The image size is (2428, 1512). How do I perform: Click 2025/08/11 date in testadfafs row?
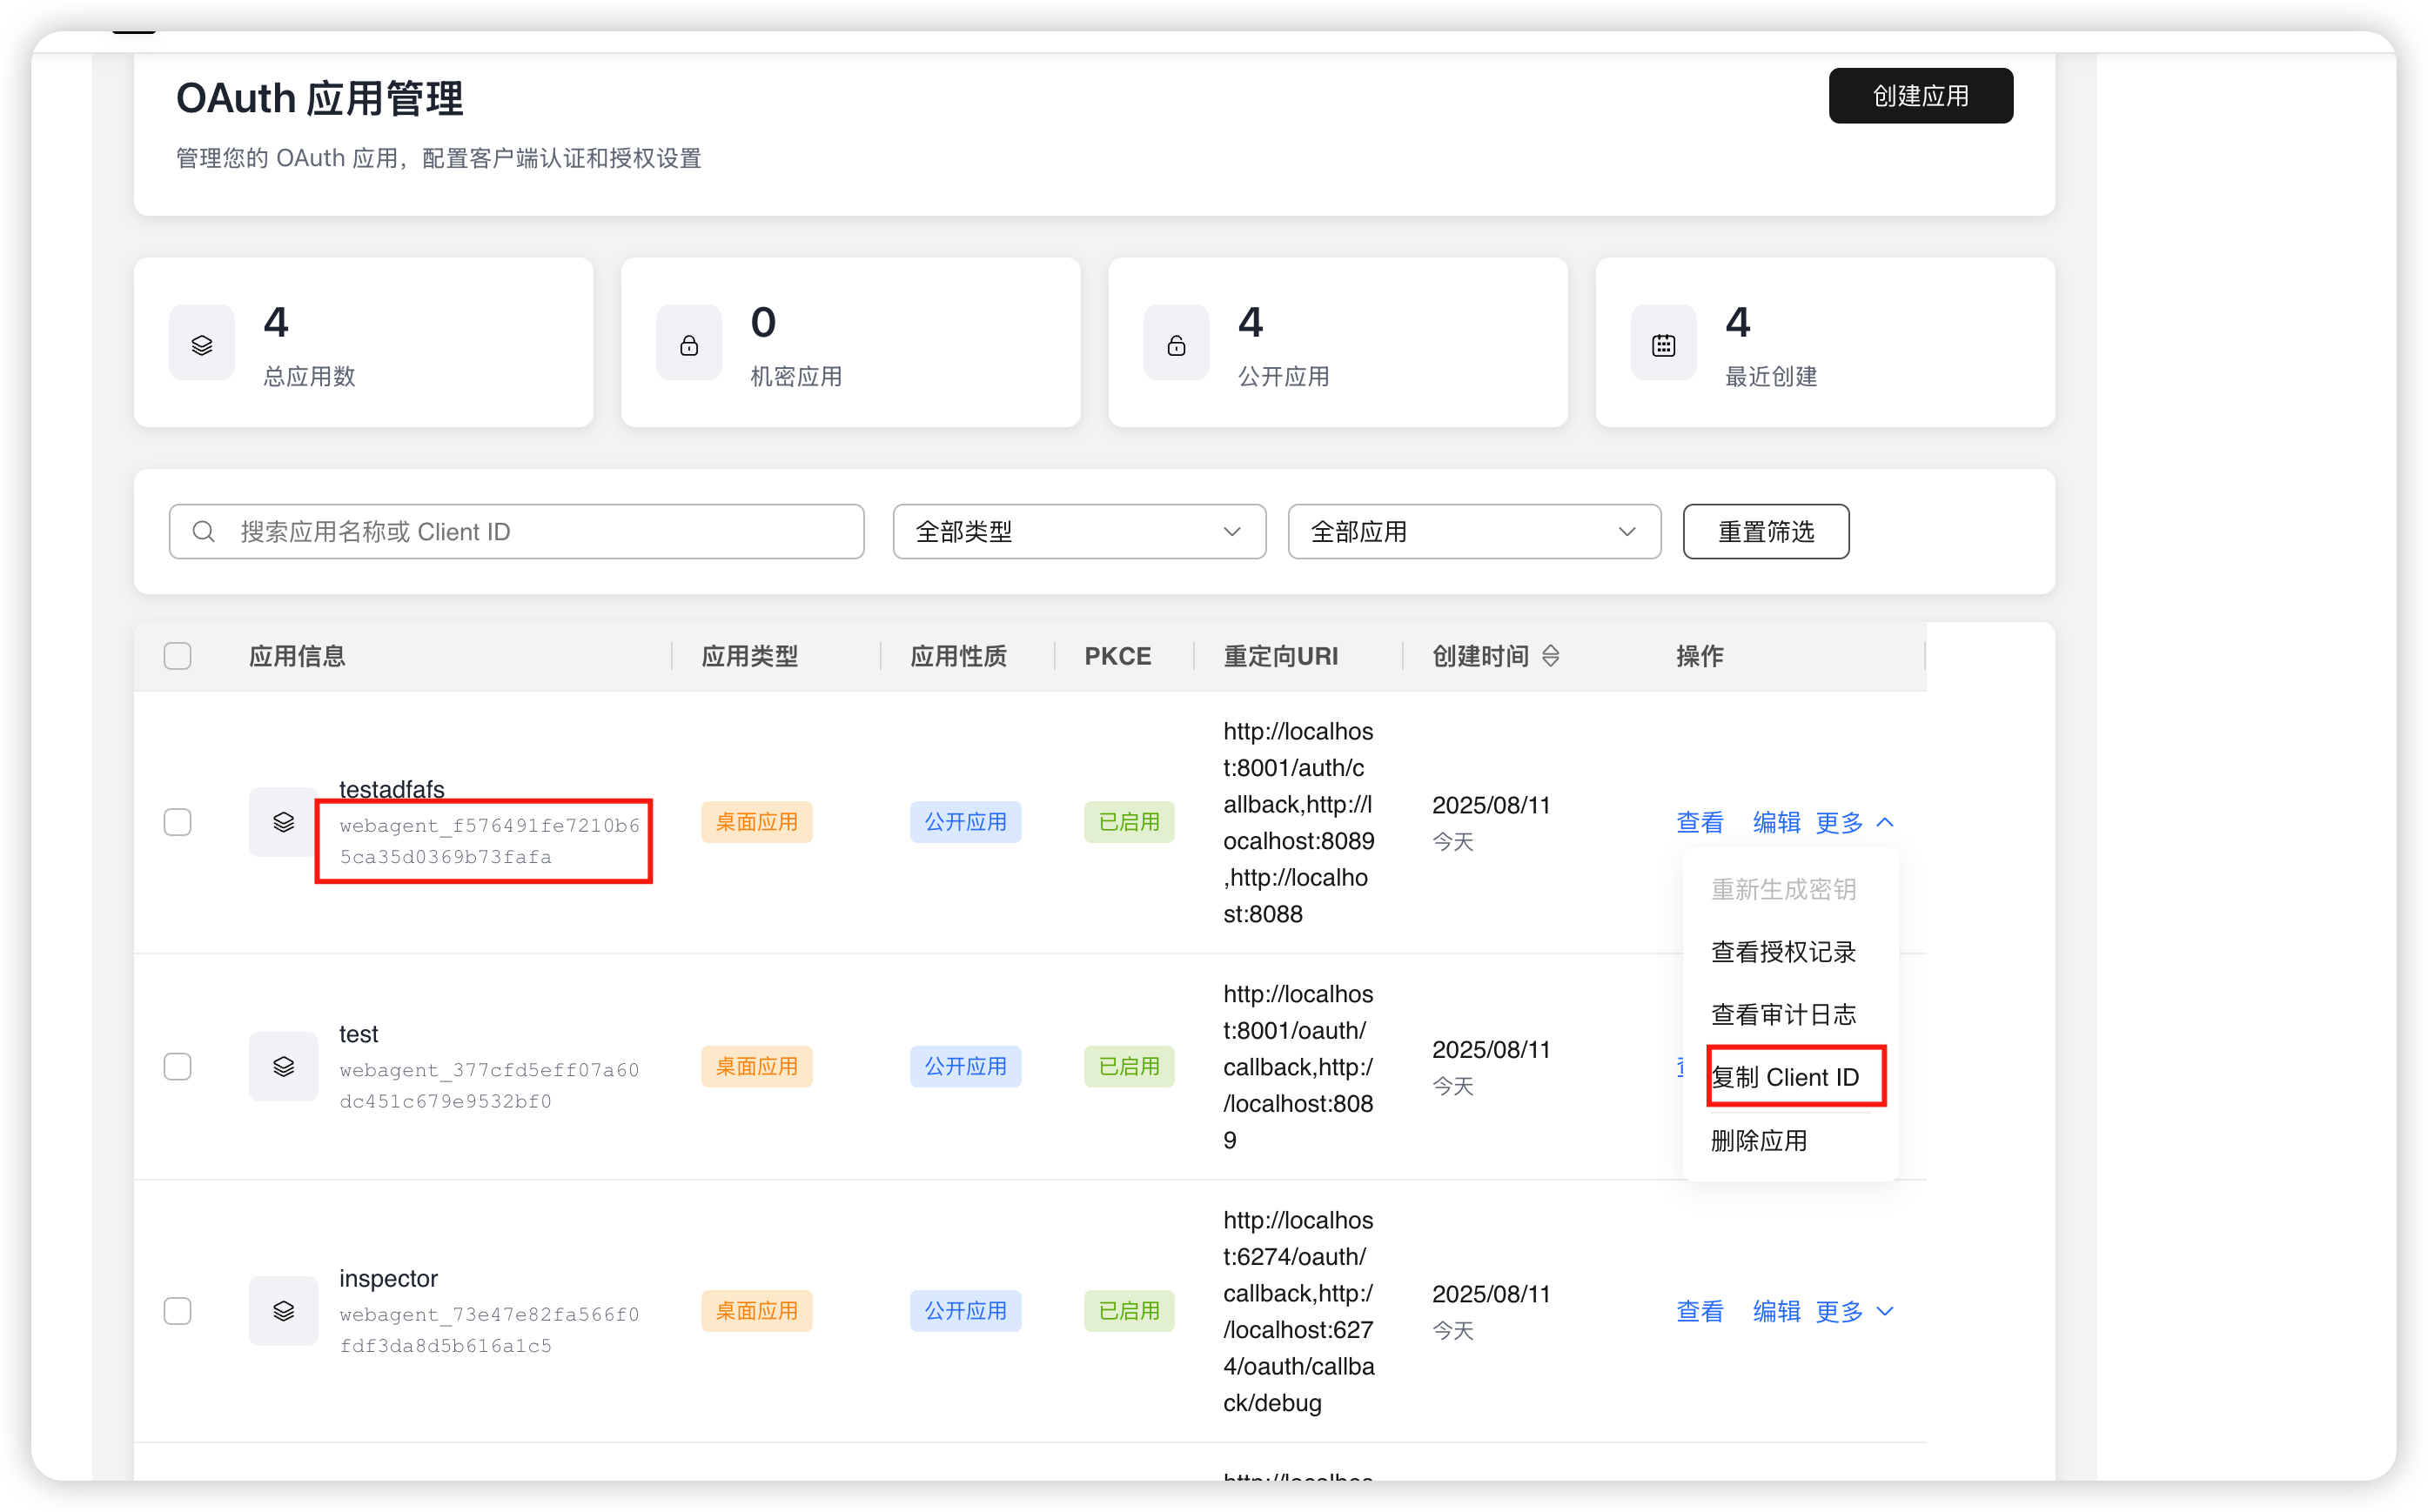[1491, 804]
